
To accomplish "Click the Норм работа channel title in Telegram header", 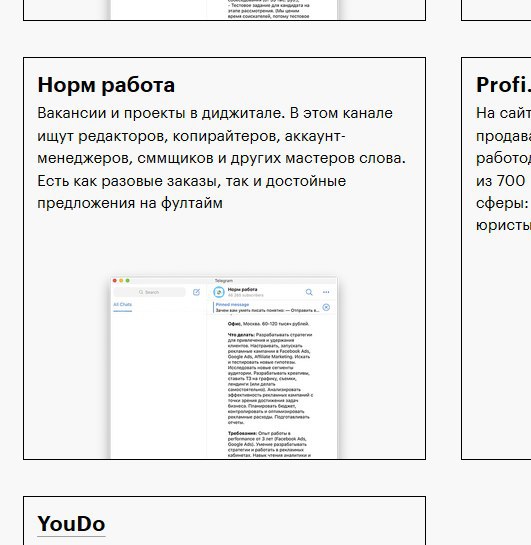I will [x=243, y=290].
